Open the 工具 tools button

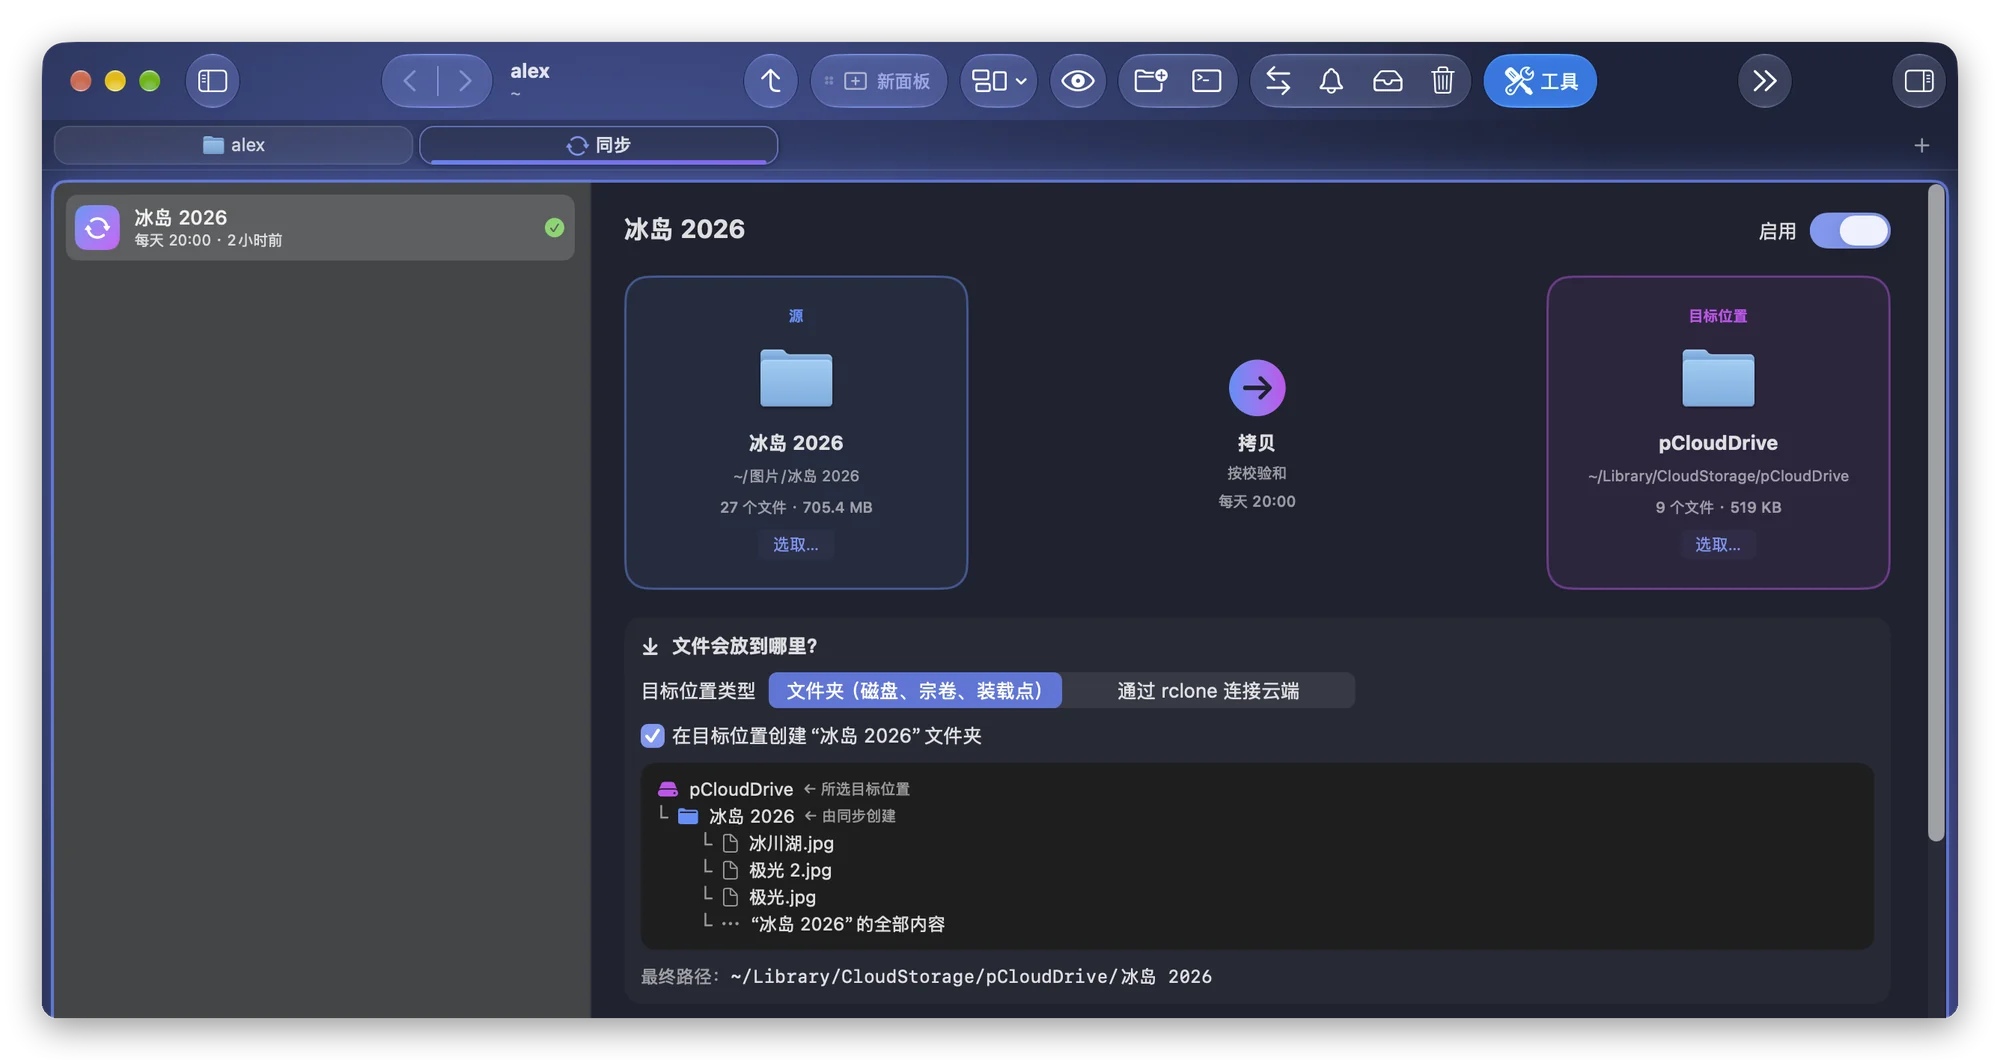point(1540,81)
